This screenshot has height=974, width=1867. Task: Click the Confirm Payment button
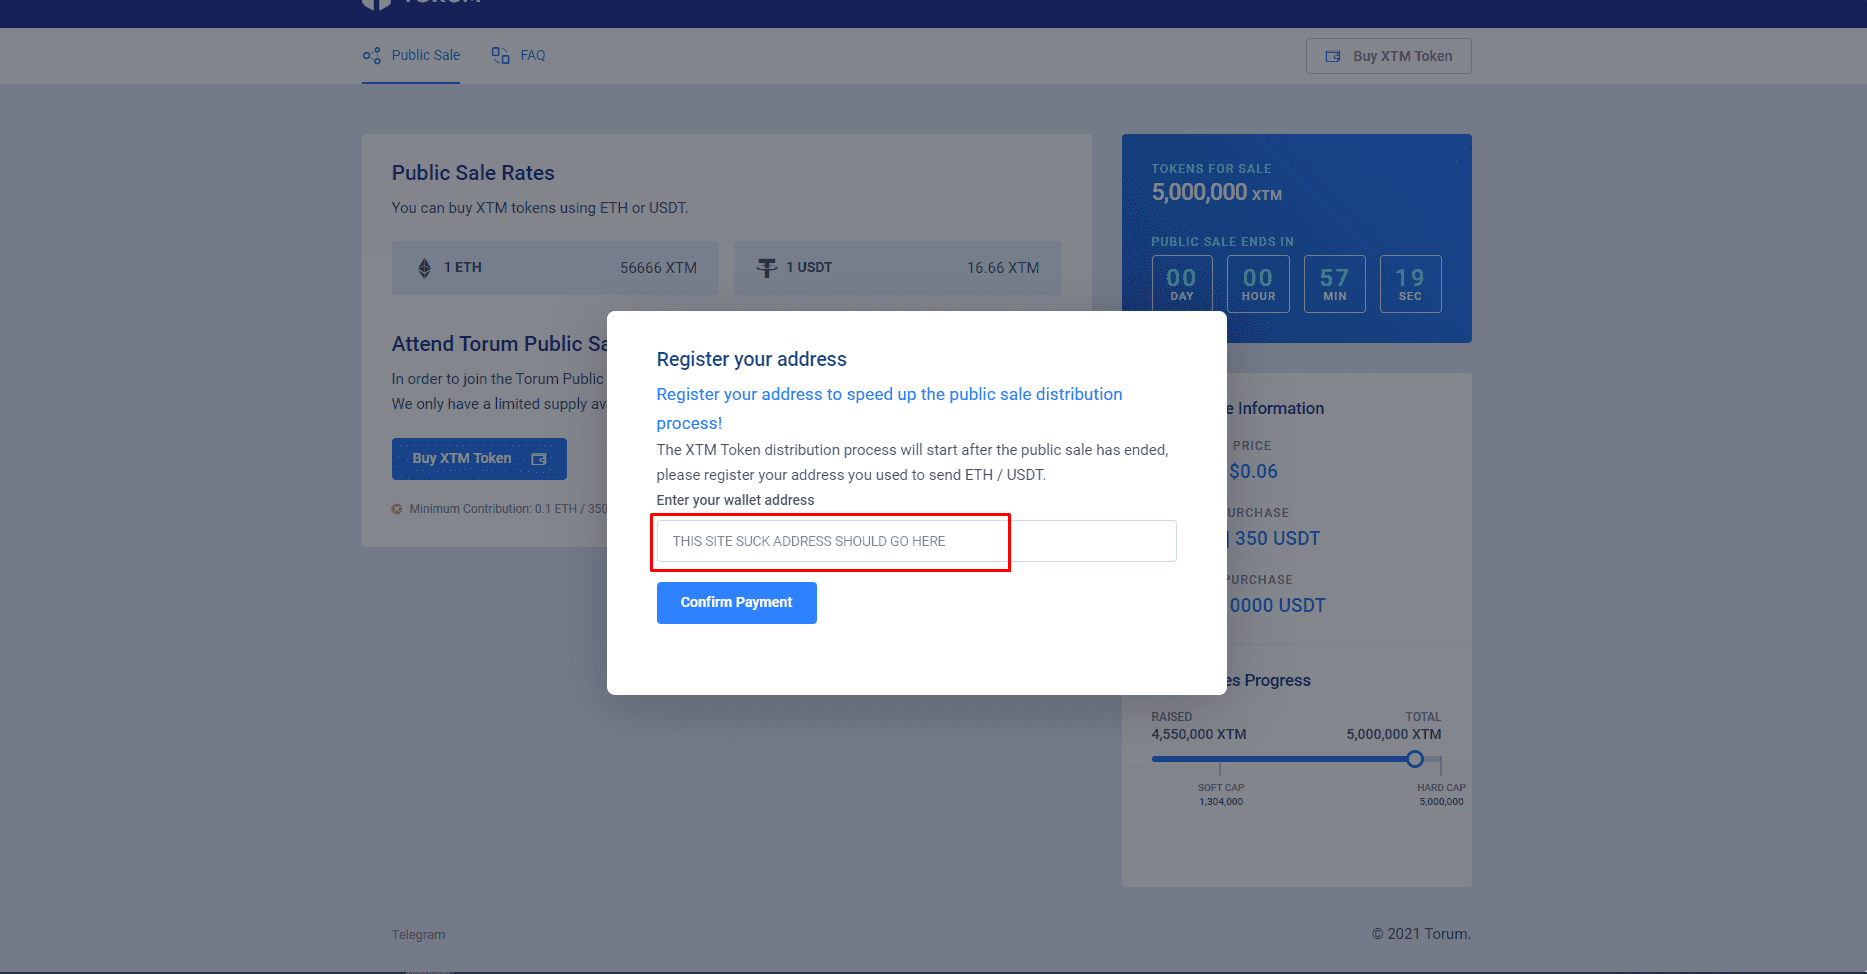pyautogui.click(x=737, y=603)
